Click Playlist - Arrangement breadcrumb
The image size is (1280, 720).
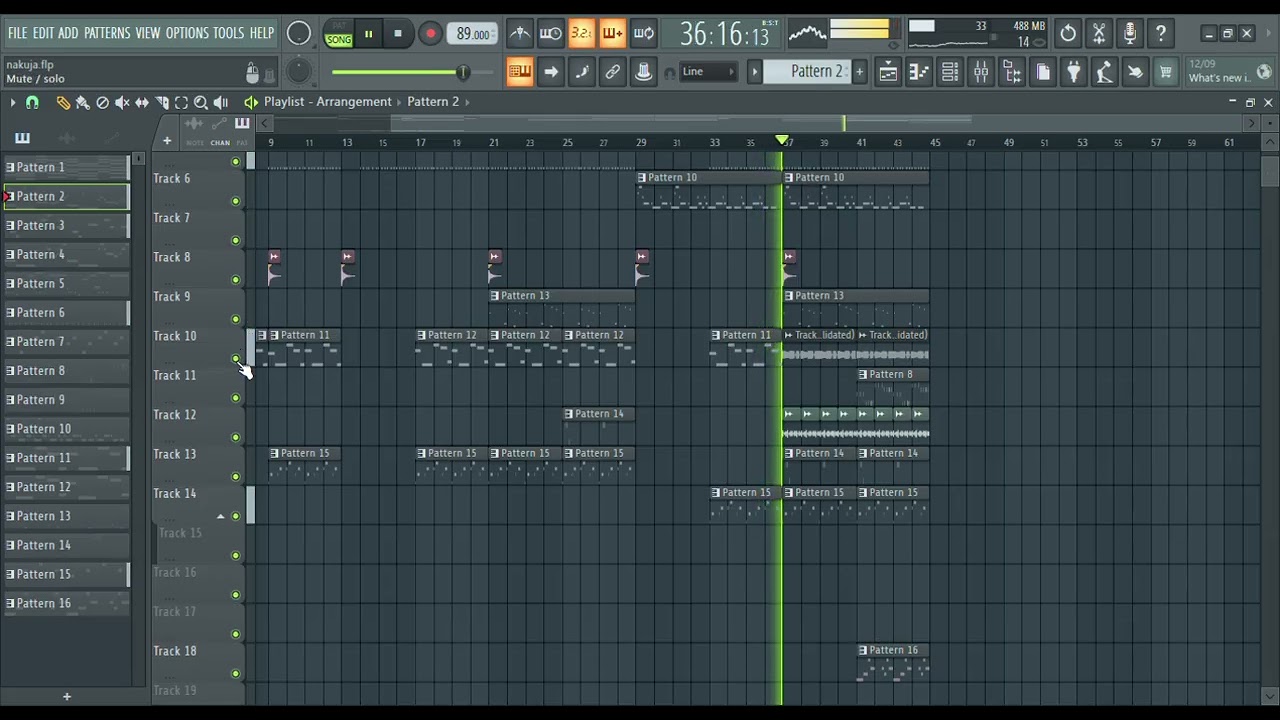[x=328, y=101]
